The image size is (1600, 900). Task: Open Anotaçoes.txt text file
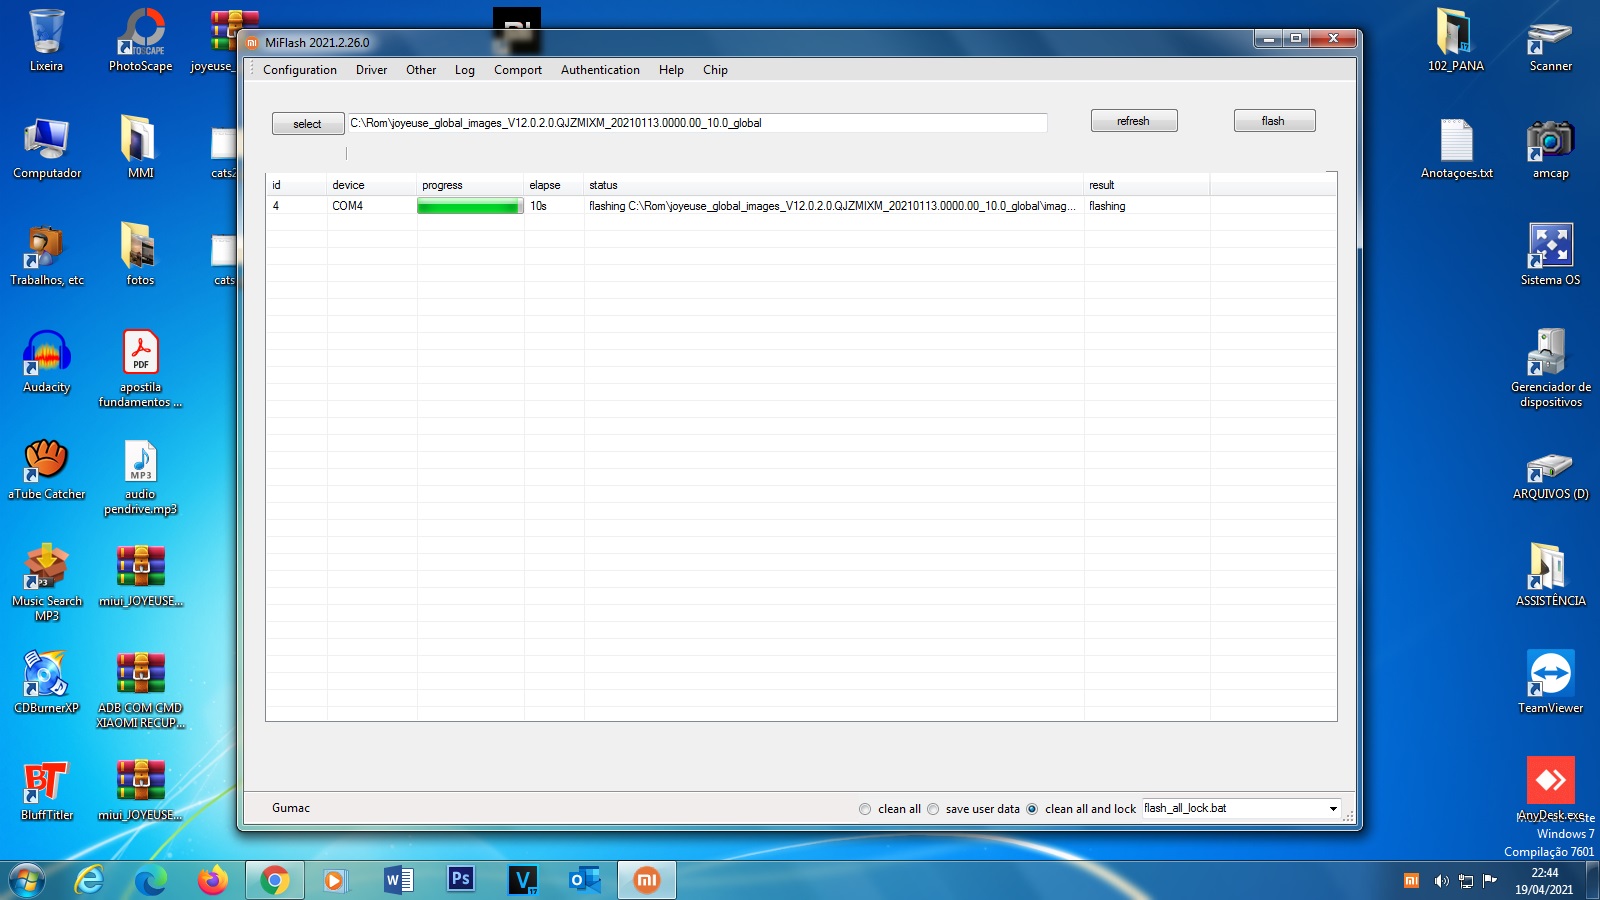1456,148
